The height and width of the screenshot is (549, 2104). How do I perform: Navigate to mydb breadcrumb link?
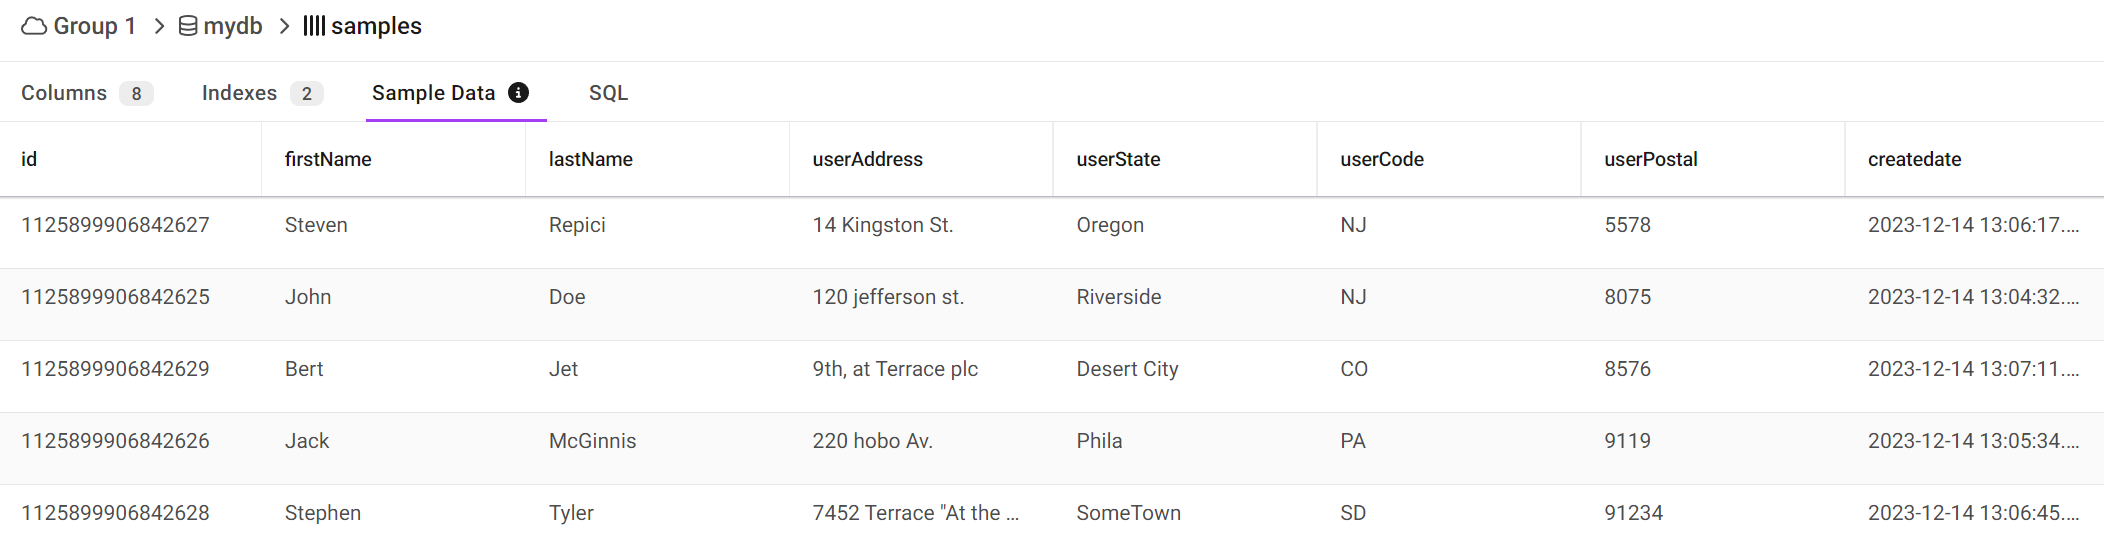[233, 26]
